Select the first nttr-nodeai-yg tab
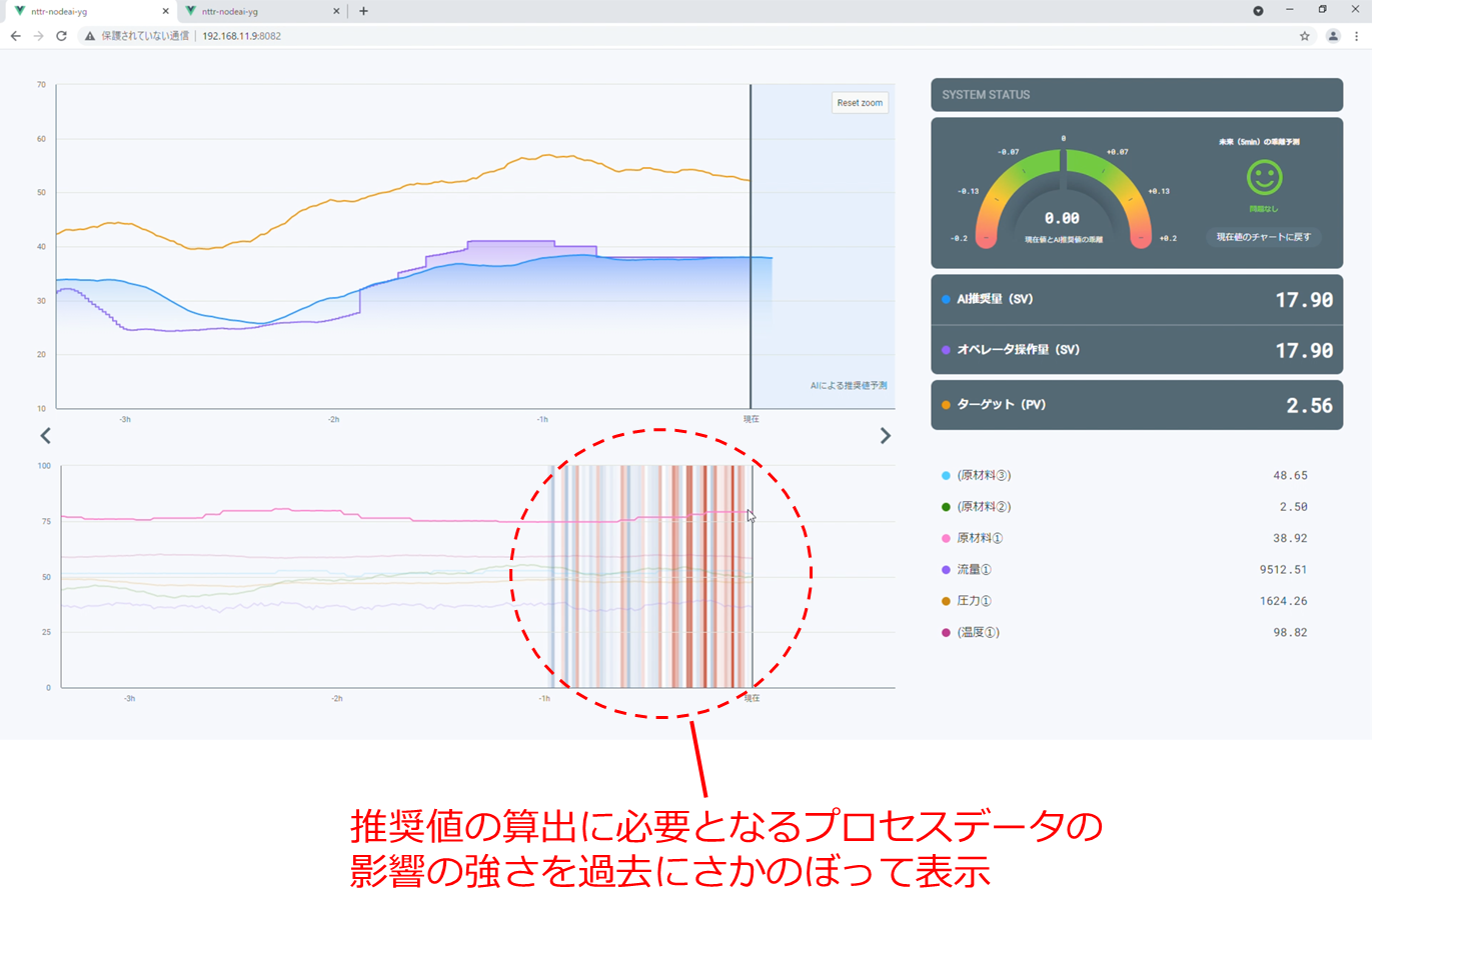 (90, 11)
